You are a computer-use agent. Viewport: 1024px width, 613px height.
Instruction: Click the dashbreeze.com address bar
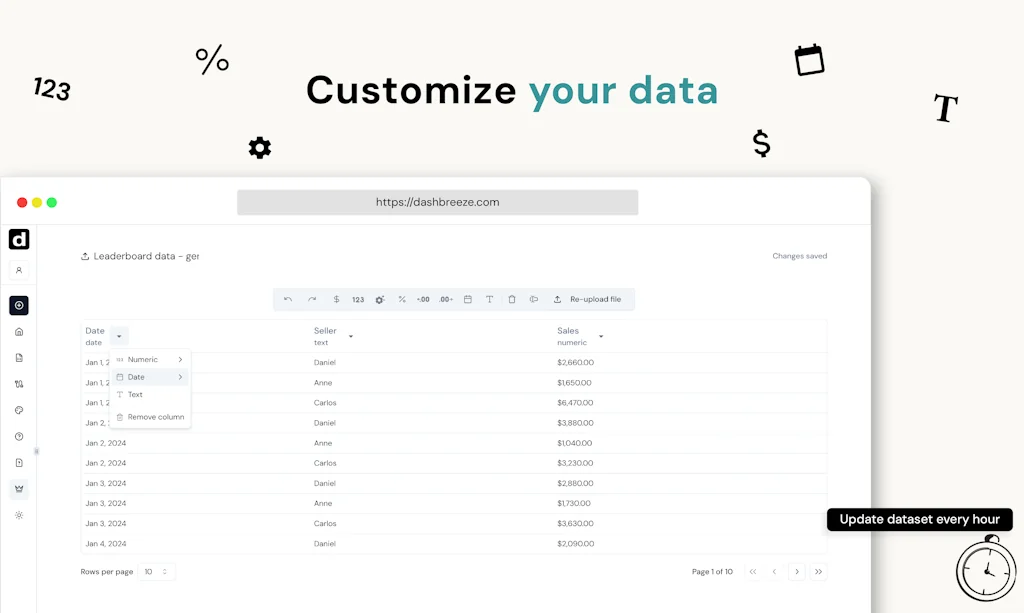(437, 202)
